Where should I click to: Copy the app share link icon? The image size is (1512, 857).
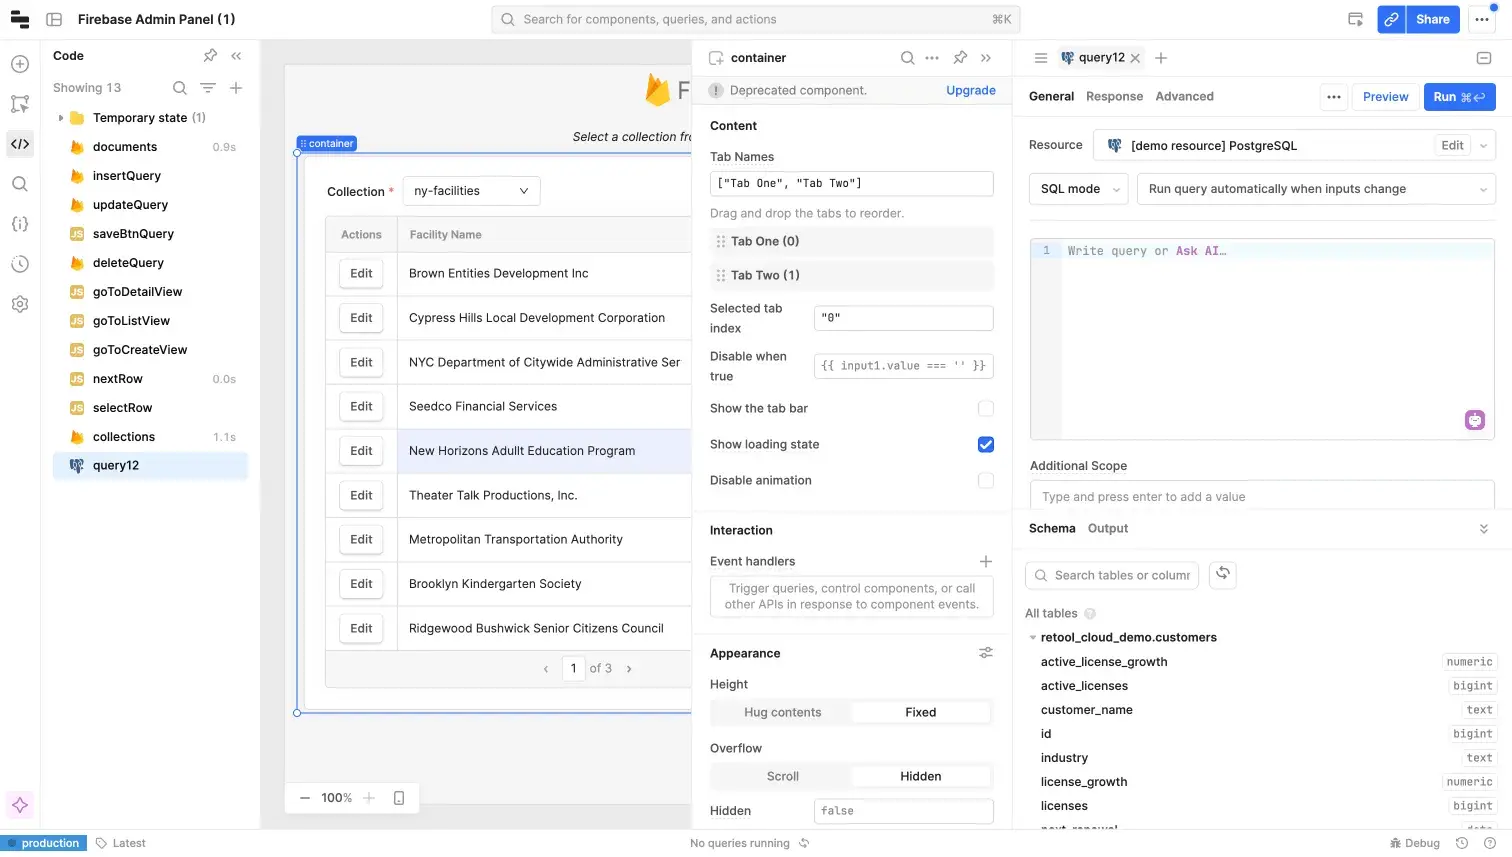(x=1391, y=19)
